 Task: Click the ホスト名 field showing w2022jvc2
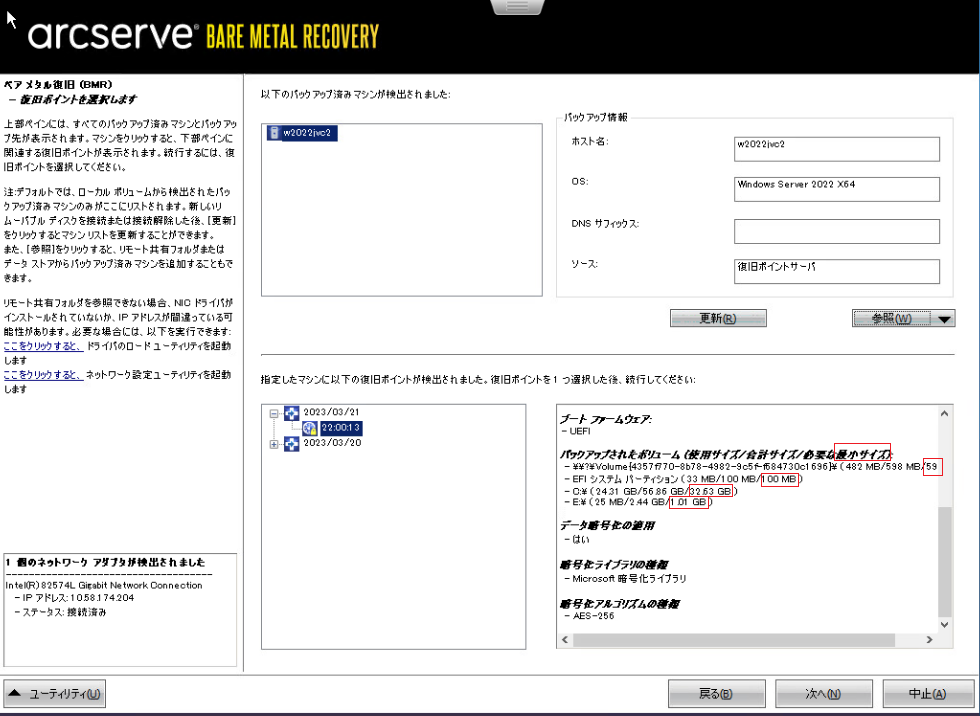point(836,149)
